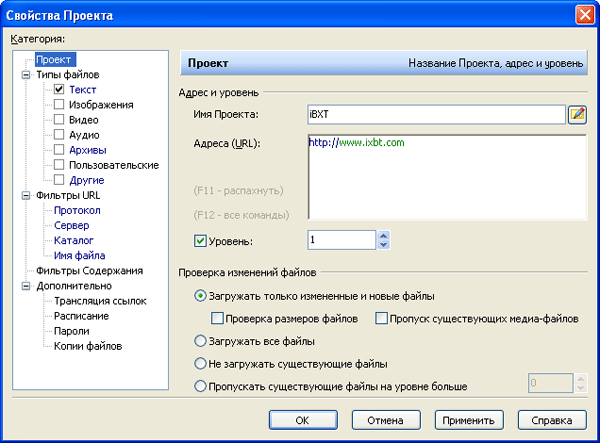Open the Пароли settings
Viewport: 600px width, 443px height.
point(72,331)
